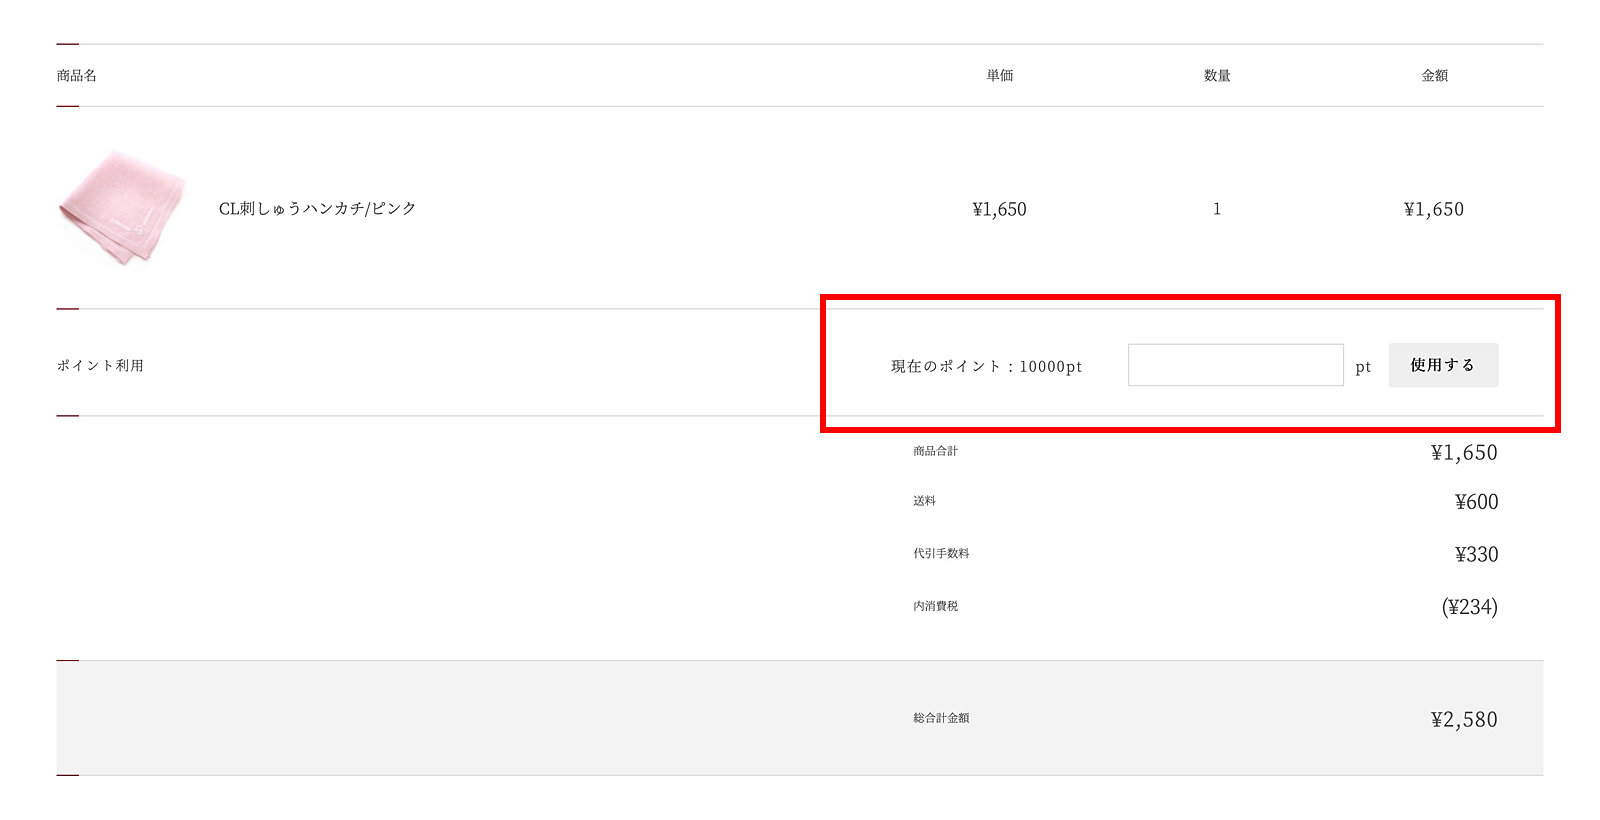Select the 送料 label

pyautogui.click(x=924, y=501)
